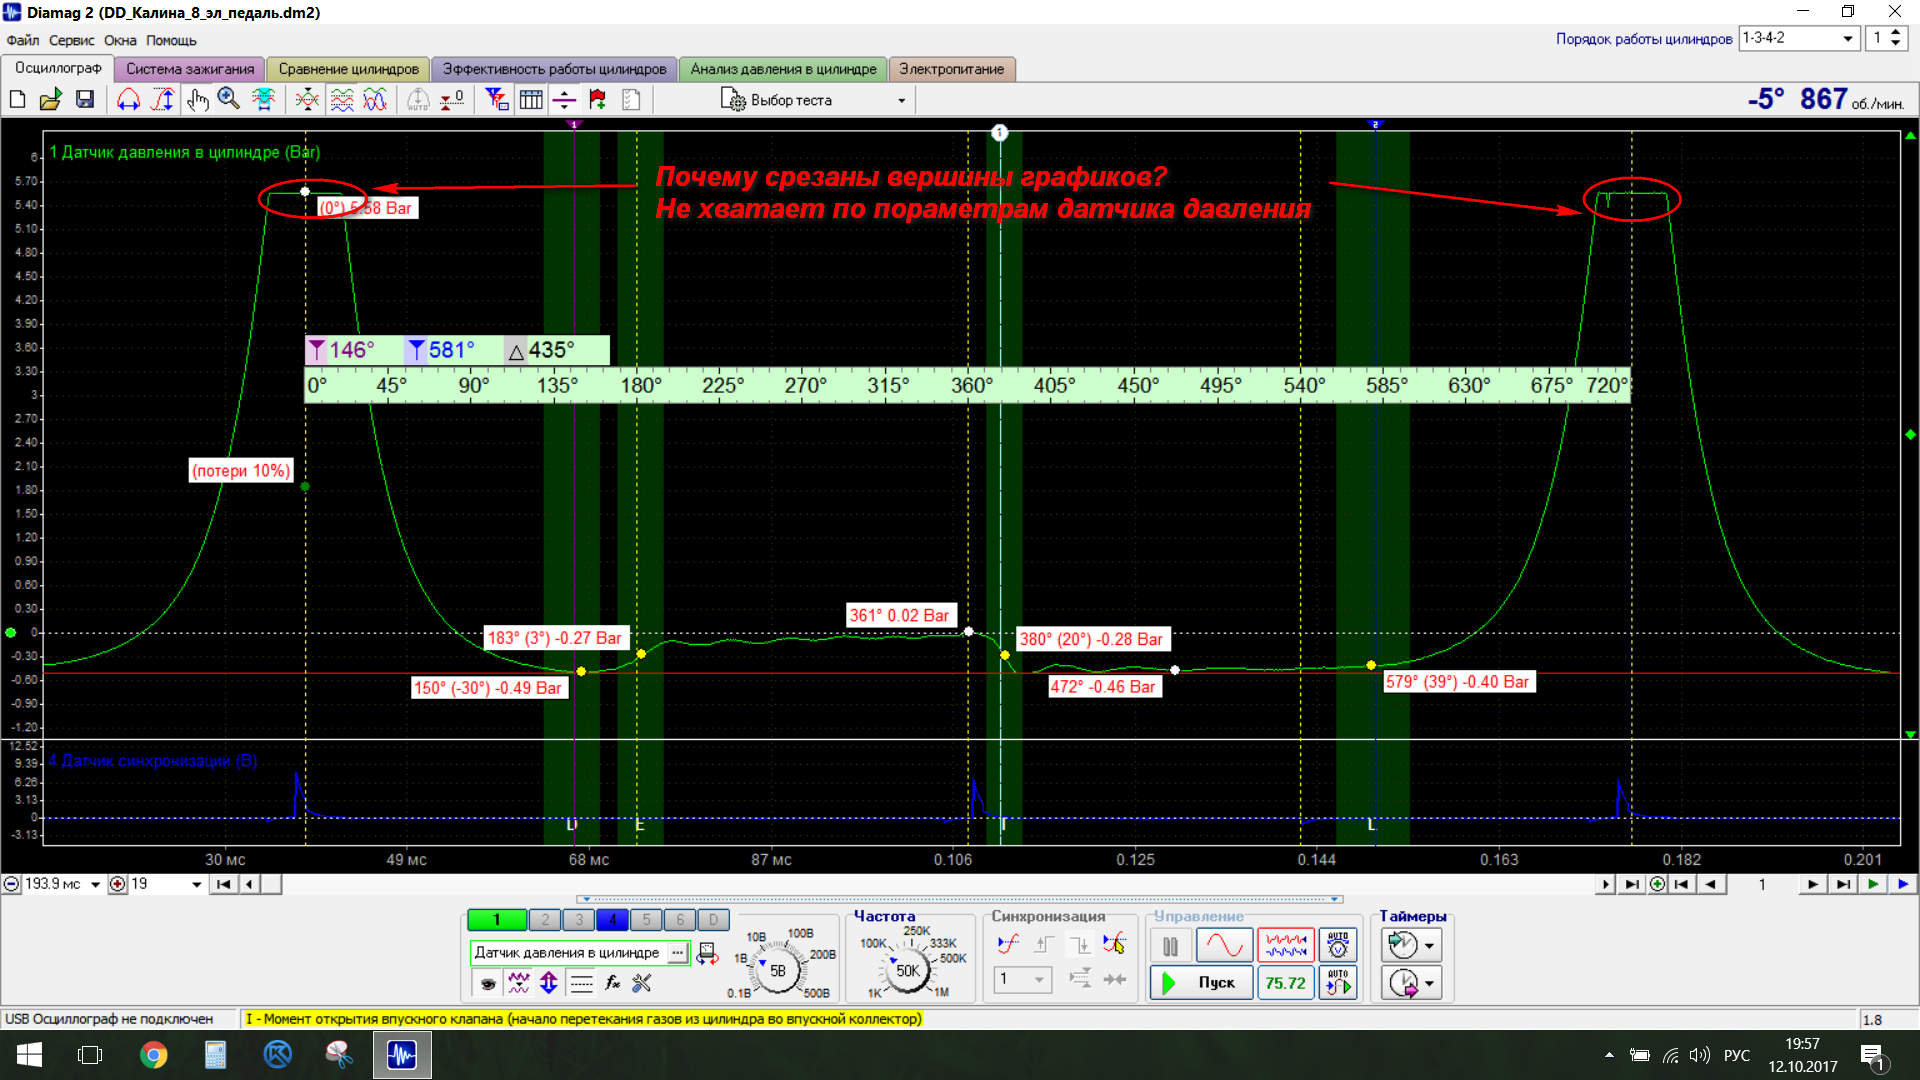
Task: Switch to Анализ давления в цилиндре tab
Action: 783,69
